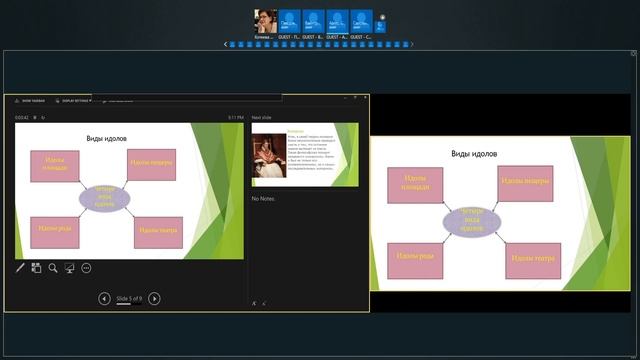Select the GUEST - C participant tile
This screenshot has width=640, height=360.
(x=362, y=21)
